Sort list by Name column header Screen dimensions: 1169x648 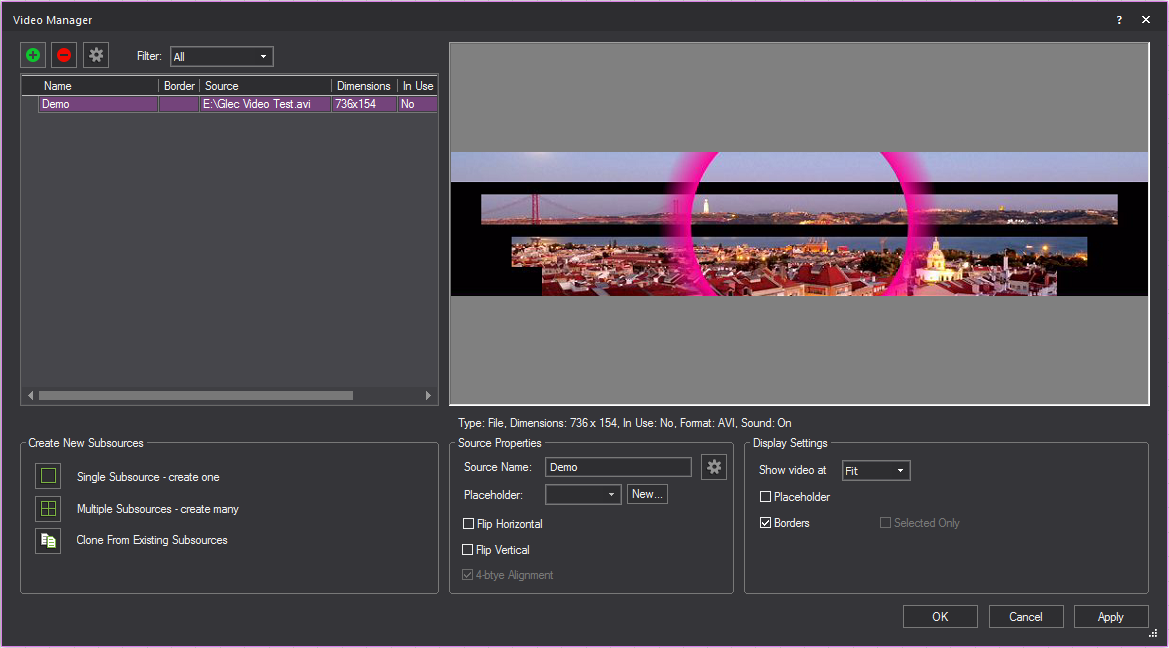coord(98,86)
